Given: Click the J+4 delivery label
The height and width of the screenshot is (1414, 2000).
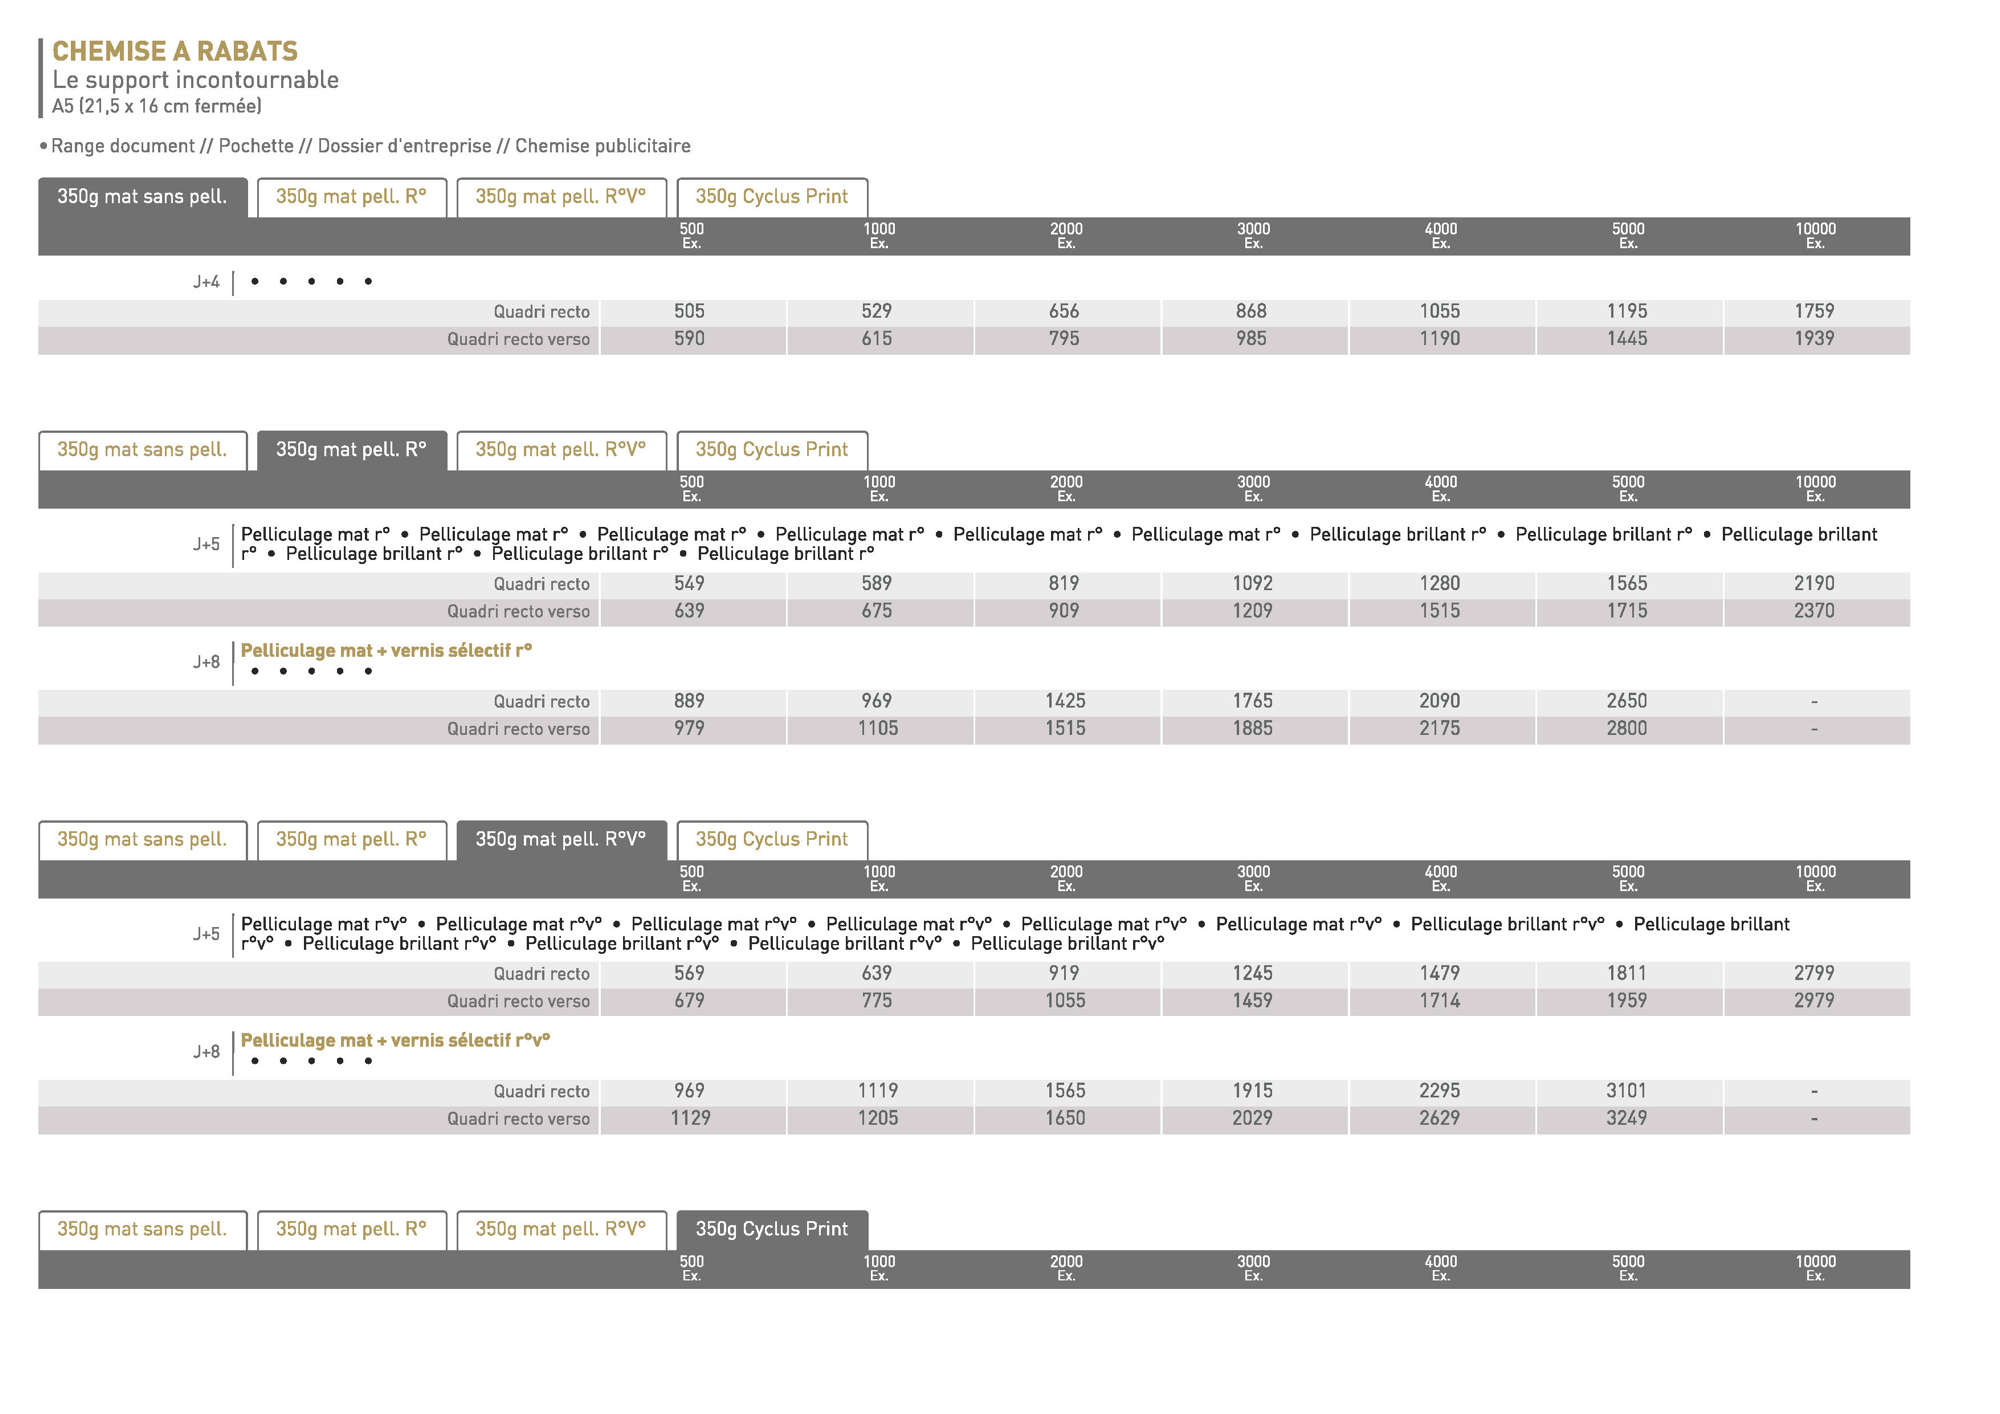Looking at the screenshot, I should (206, 282).
